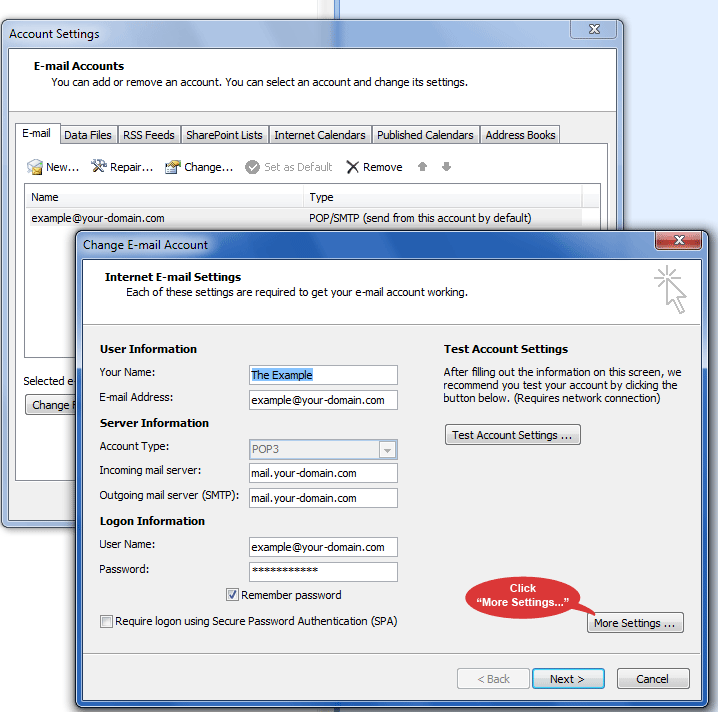Image resolution: width=718 pixels, height=712 pixels.
Task: Click the Cancel button
Action: click(x=653, y=679)
